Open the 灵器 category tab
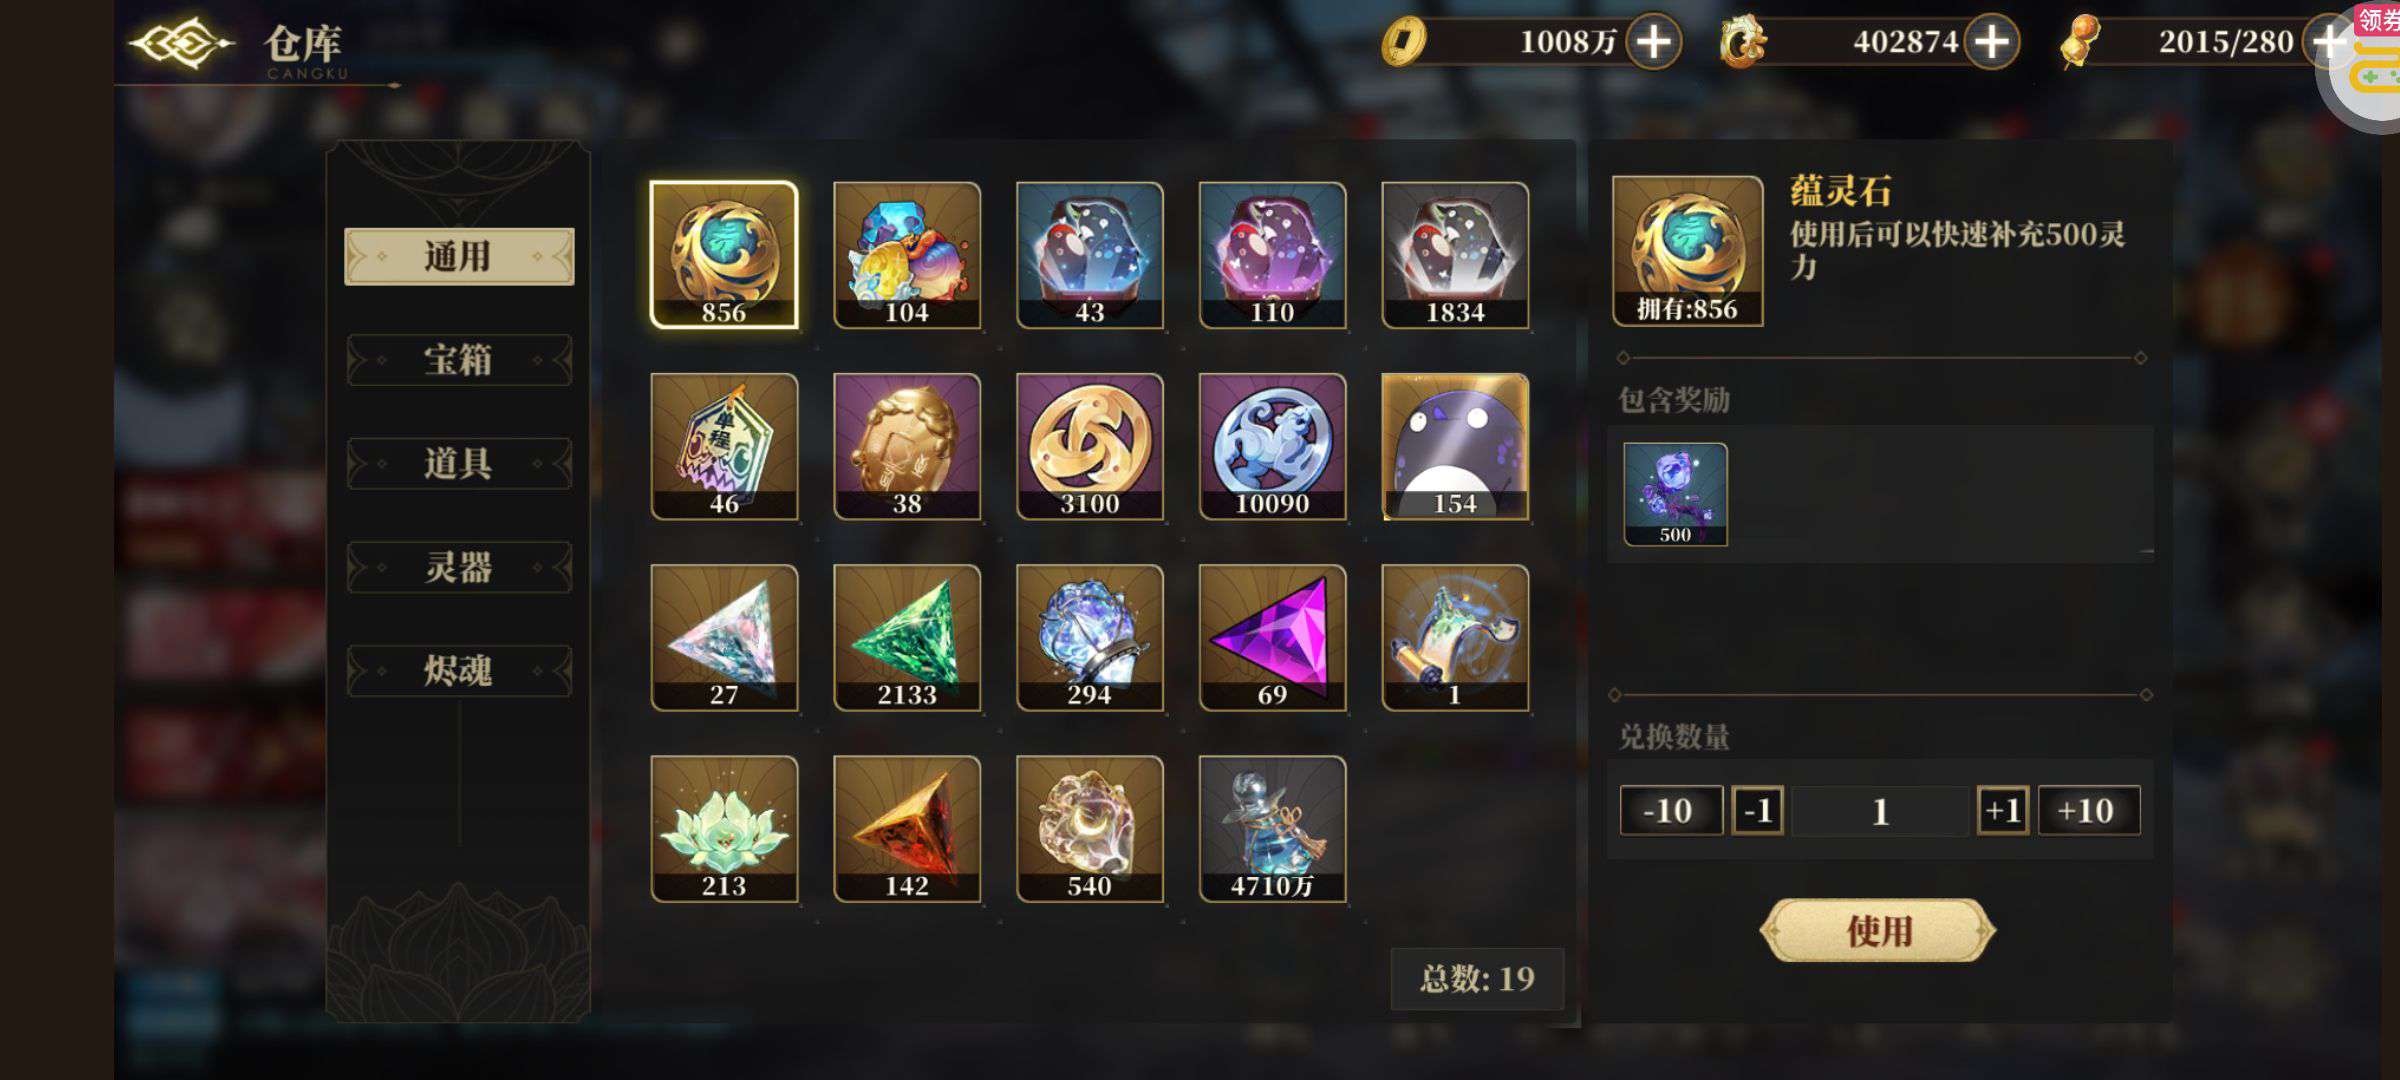 [x=459, y=567]
